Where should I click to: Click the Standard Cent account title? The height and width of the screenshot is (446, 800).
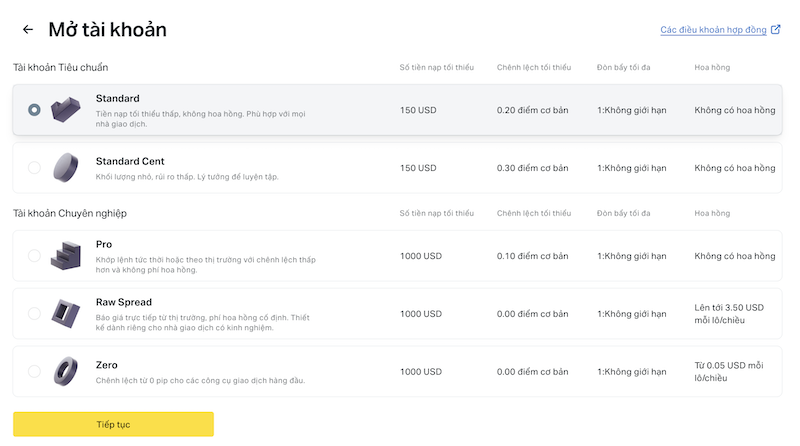(x=130, y=161)
